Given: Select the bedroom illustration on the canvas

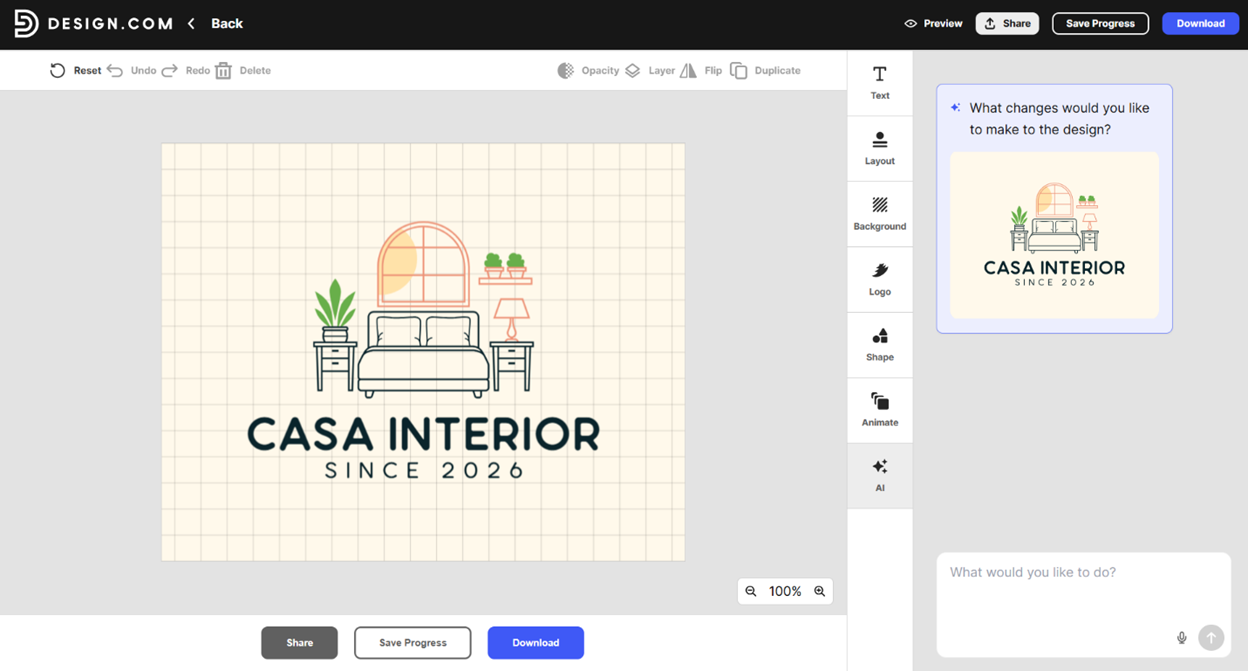Looking at the screenshot, I should click(423, 310).
